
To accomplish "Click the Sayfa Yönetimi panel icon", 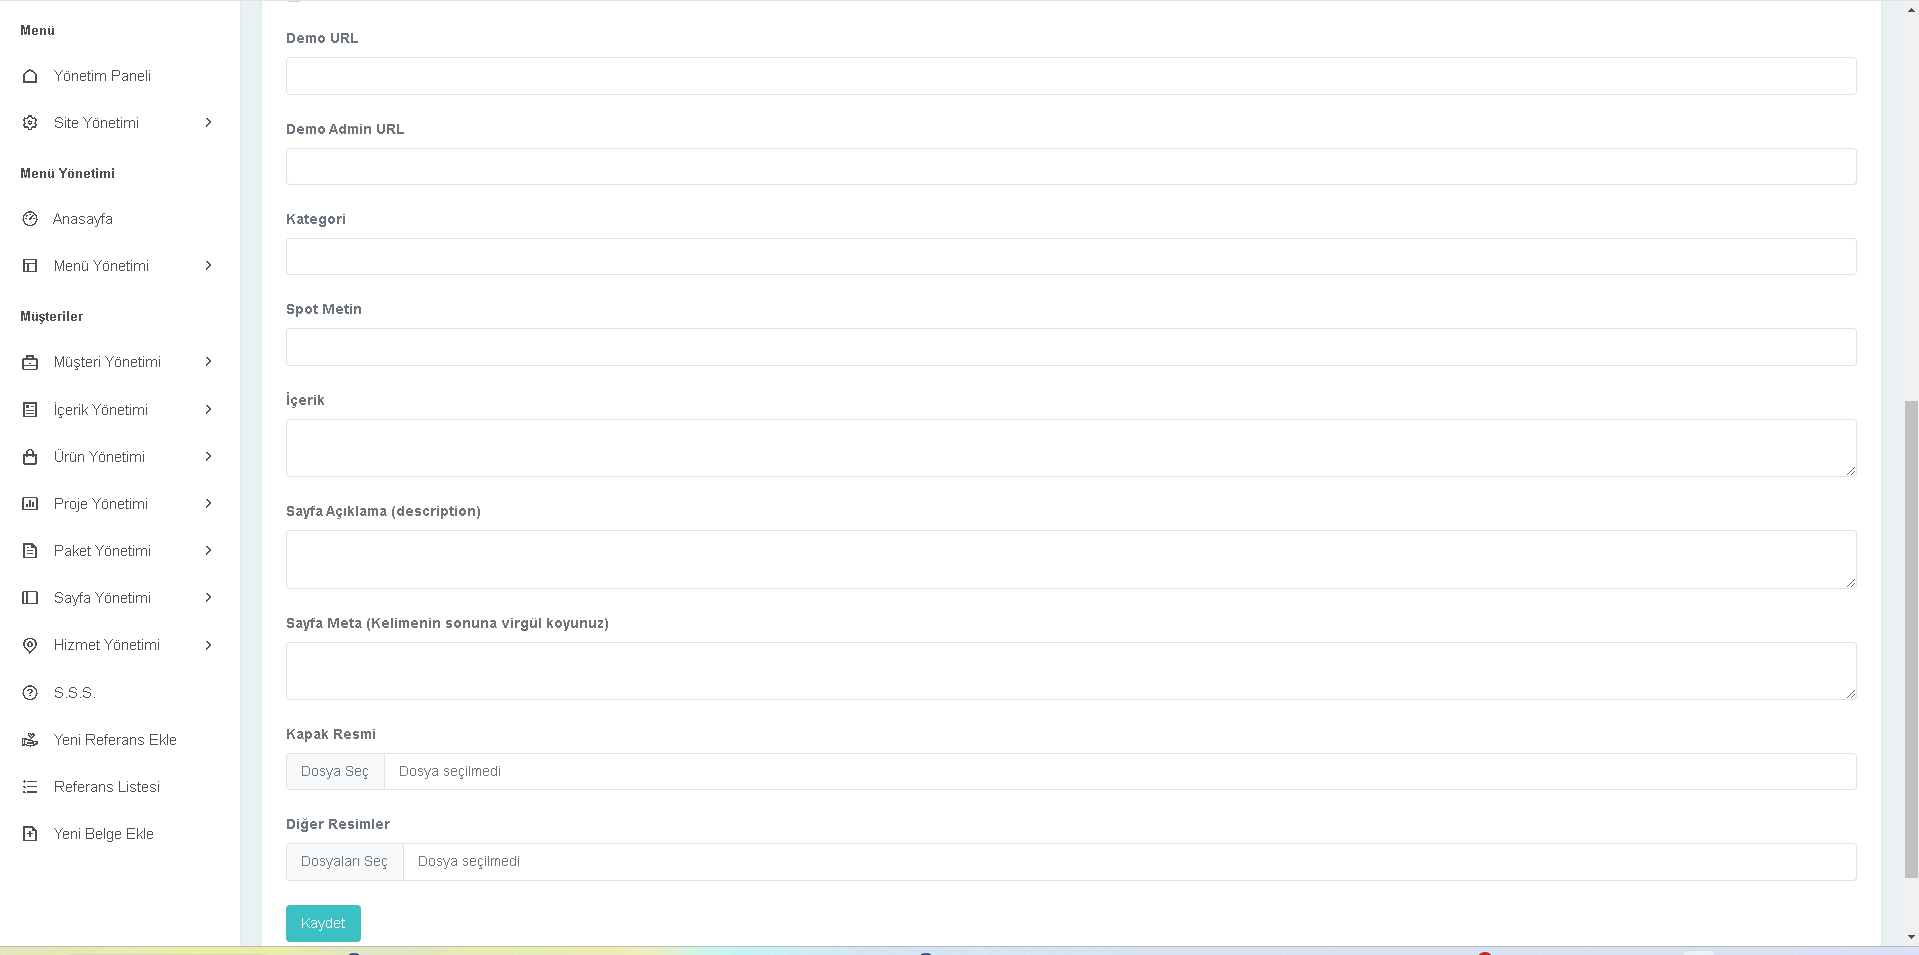I will (x=30, y=598).
